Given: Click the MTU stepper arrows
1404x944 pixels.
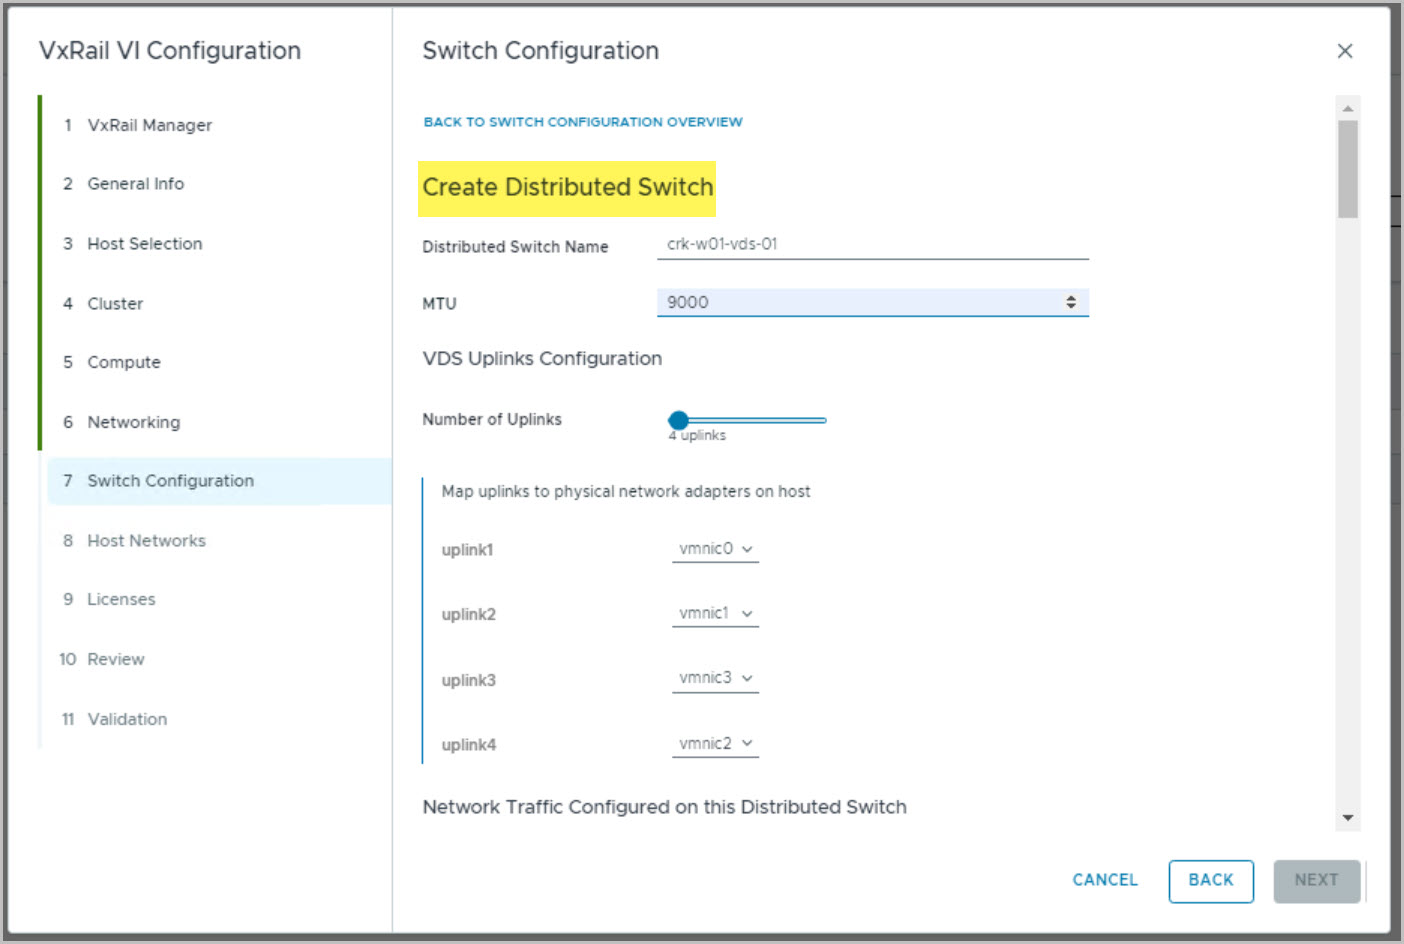Looking at the screenshot, I should pos(1070,302).
